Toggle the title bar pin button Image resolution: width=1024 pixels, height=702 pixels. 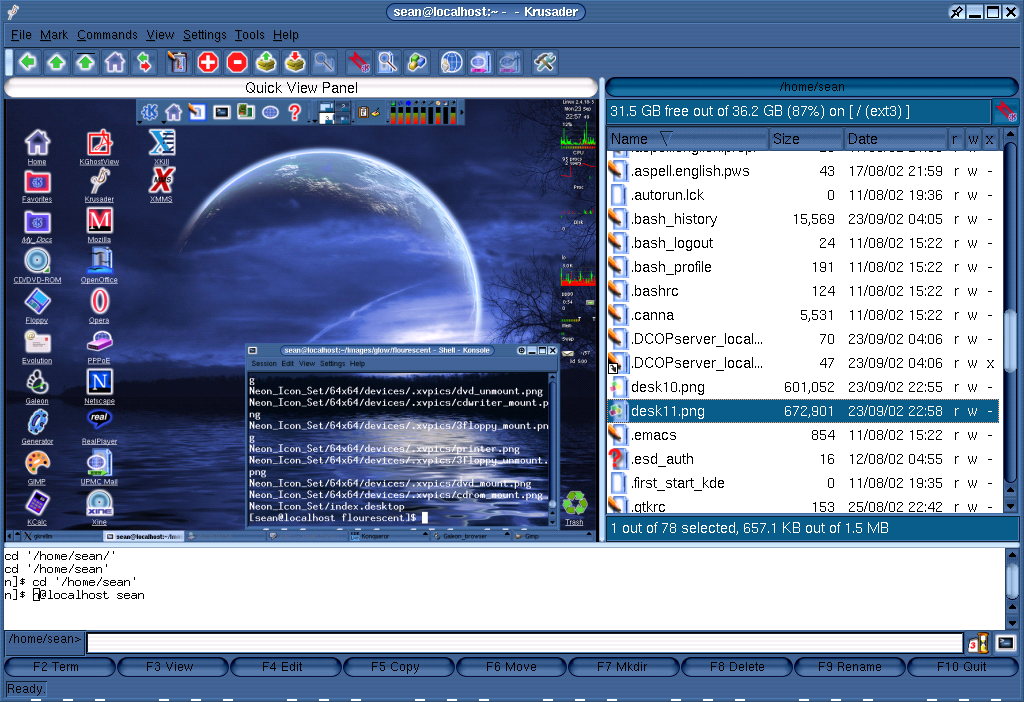click(957, 12)
